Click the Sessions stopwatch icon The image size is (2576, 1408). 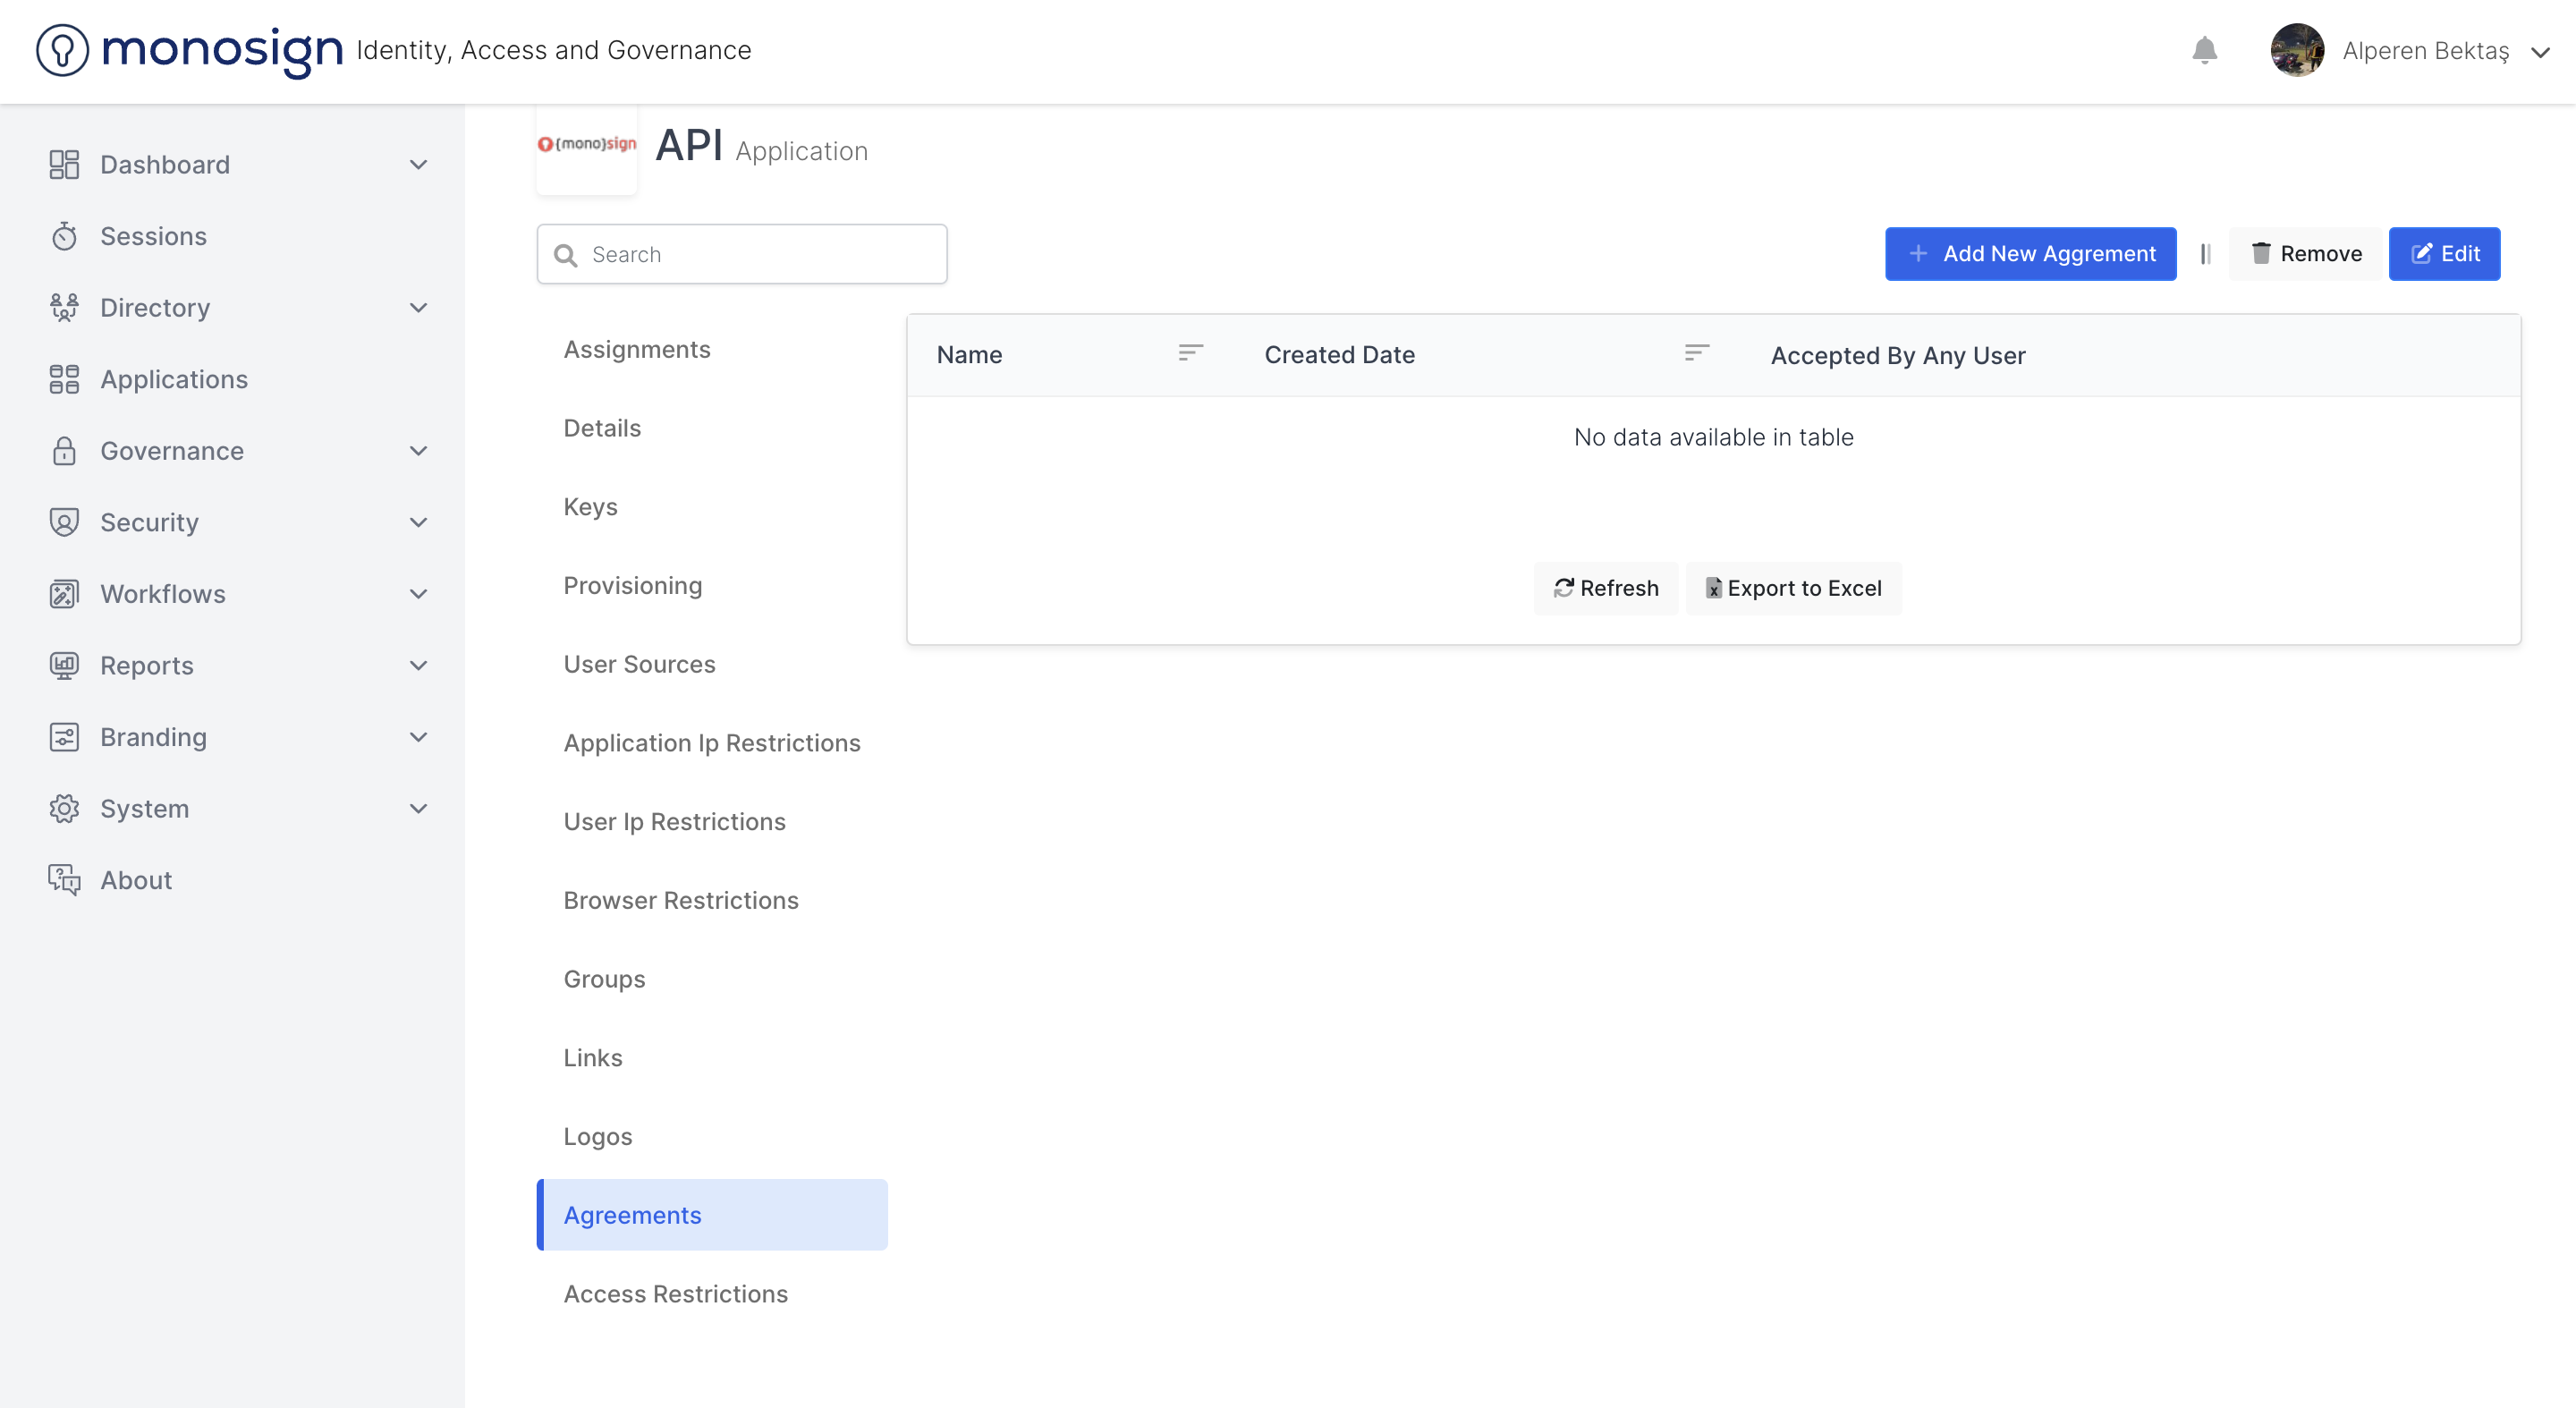pyautogui.click(x=64, y=236)
